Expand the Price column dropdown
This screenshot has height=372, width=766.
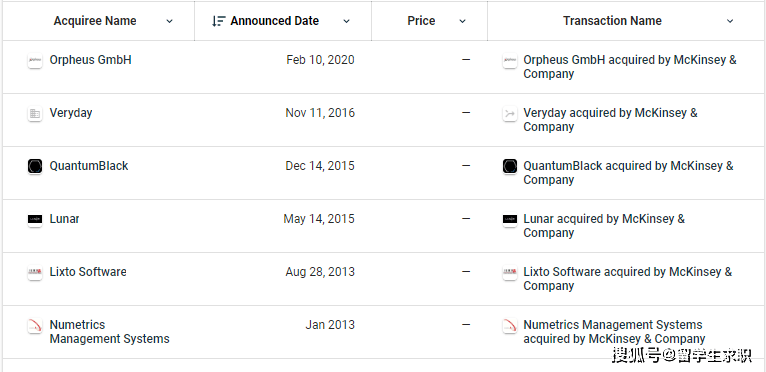(x=463, y=21)
